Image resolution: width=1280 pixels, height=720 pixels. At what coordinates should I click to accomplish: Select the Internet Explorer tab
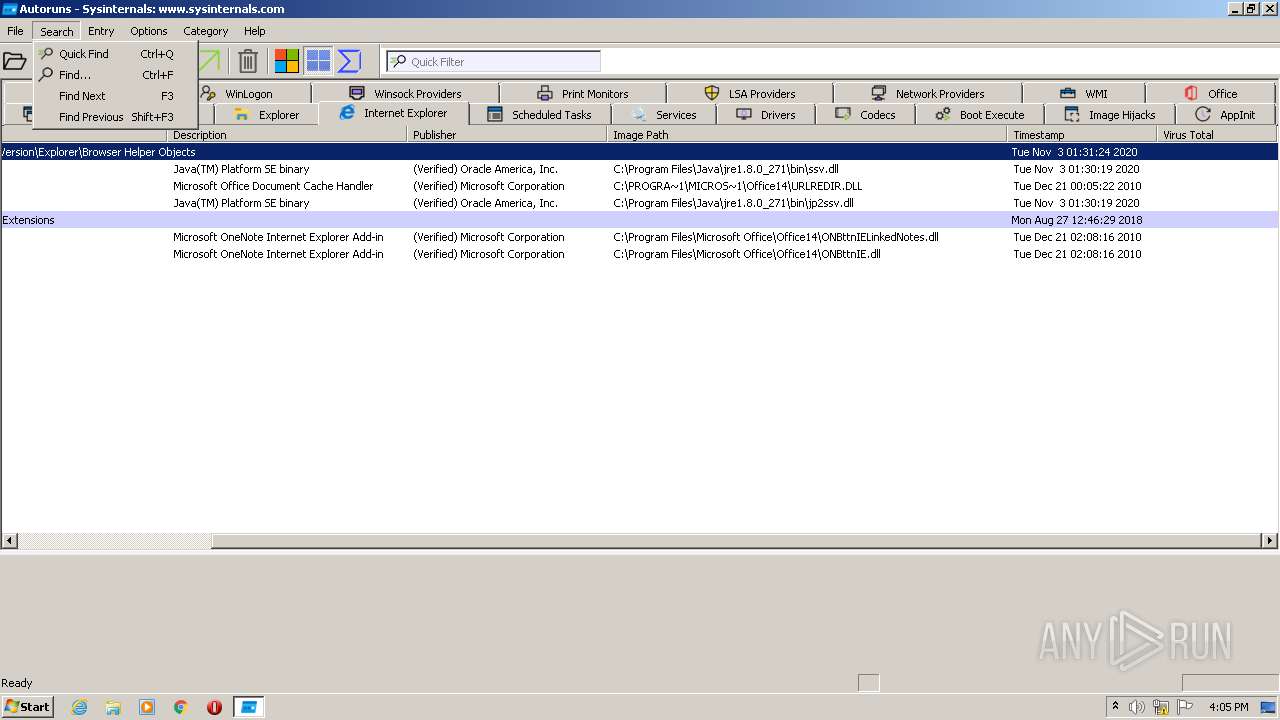click(394, 113)
